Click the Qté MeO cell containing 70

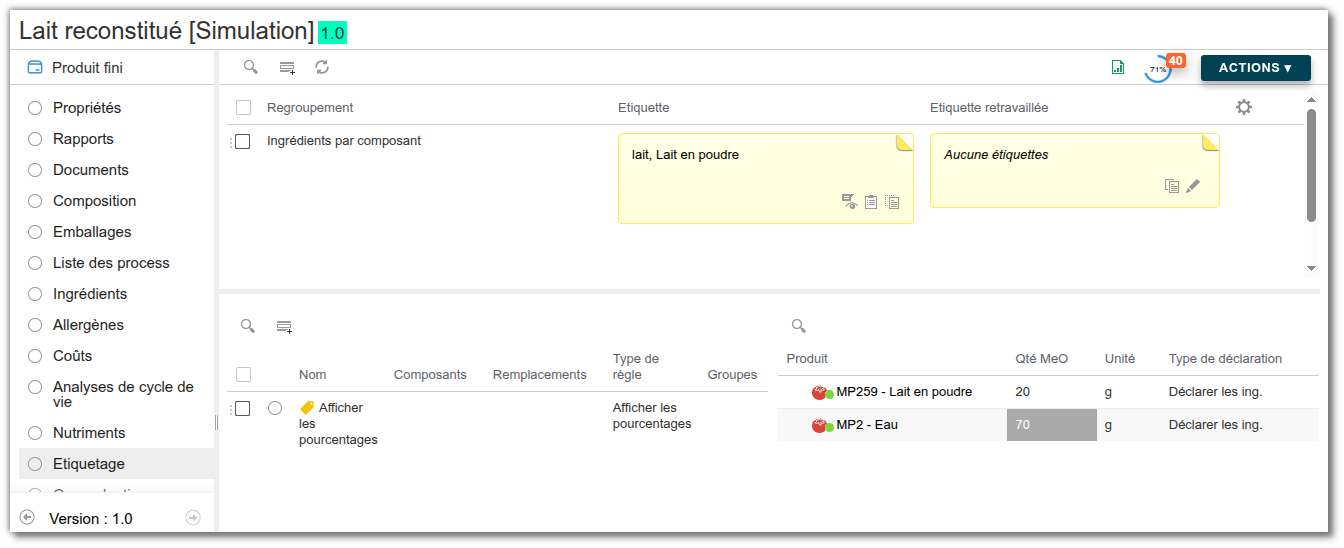click(1051, 425)
